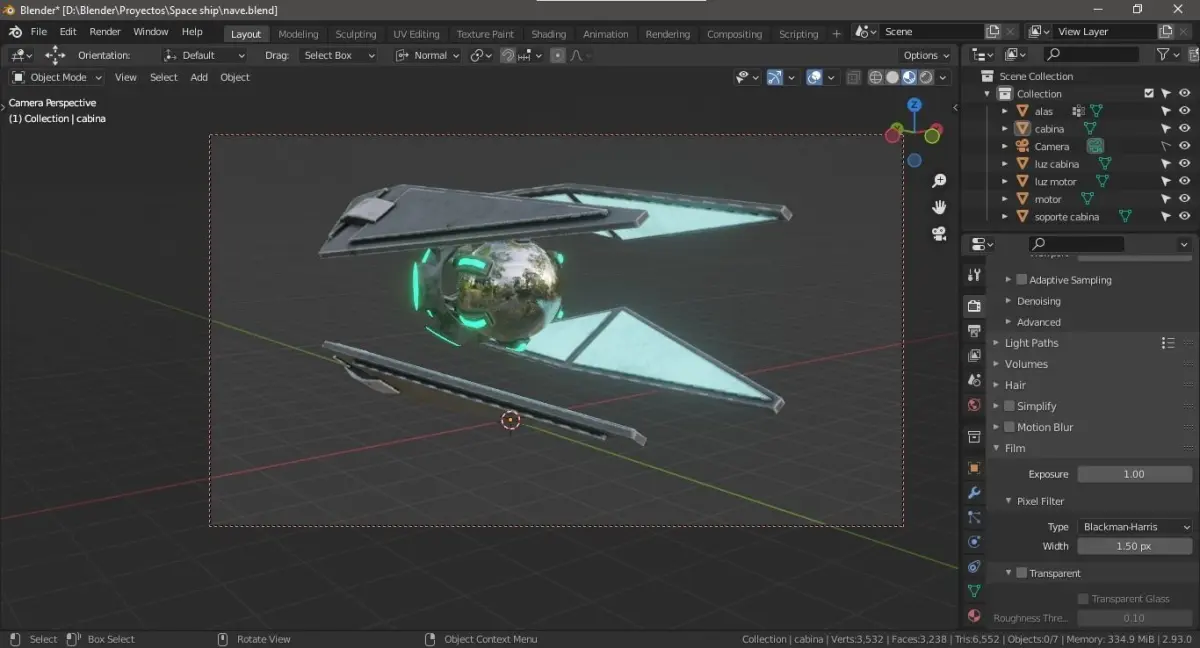The image size is (1200, 648).
Task: Select material preview viewport shading
Action: coord(909,77)
